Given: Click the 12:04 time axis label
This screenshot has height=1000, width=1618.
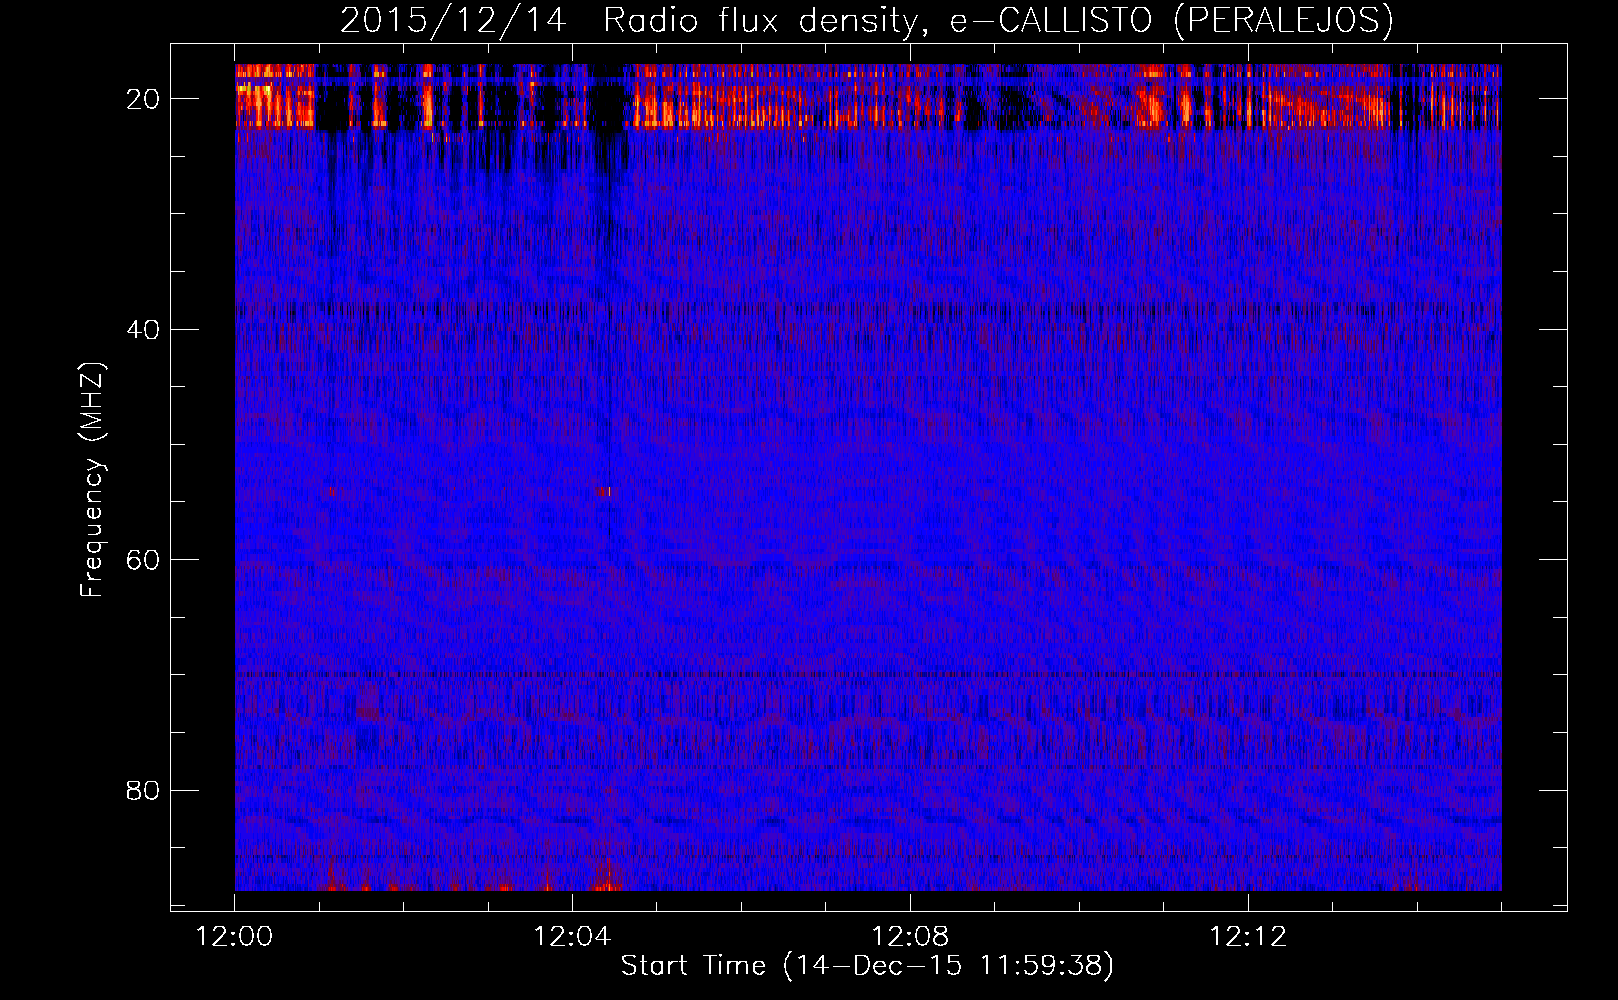Looking at the screenshot, I should (572, 937).
